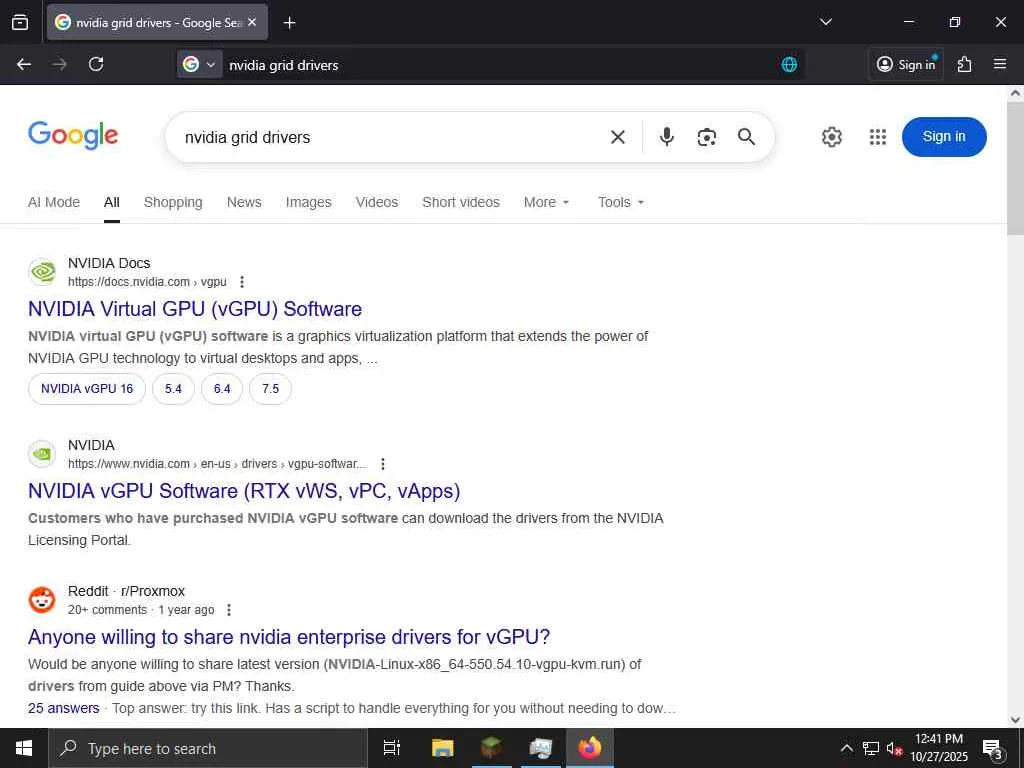Click the NVIDIA vGPU 16 chip
The width and height of the screenshot is (1024, 768).
click(x=87, y=389)
